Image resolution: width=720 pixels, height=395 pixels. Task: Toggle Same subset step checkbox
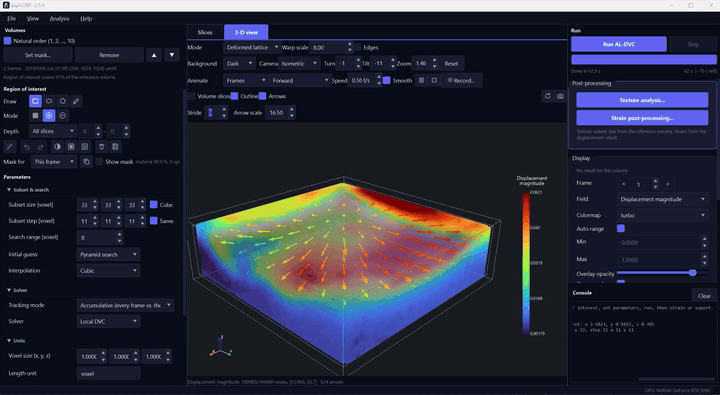[x=154, y=221]
